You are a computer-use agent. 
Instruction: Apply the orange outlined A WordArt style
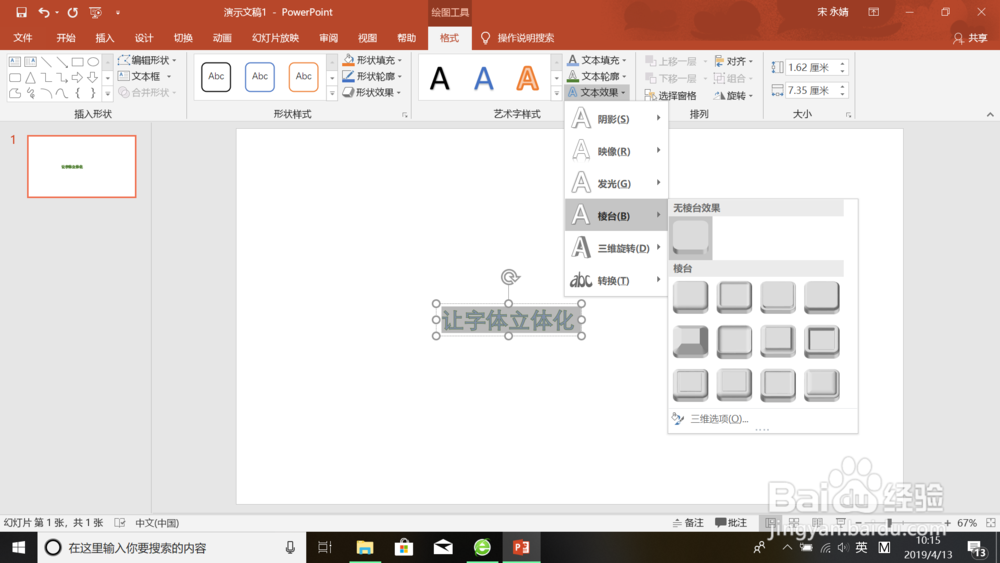click(x=527, y=79)
